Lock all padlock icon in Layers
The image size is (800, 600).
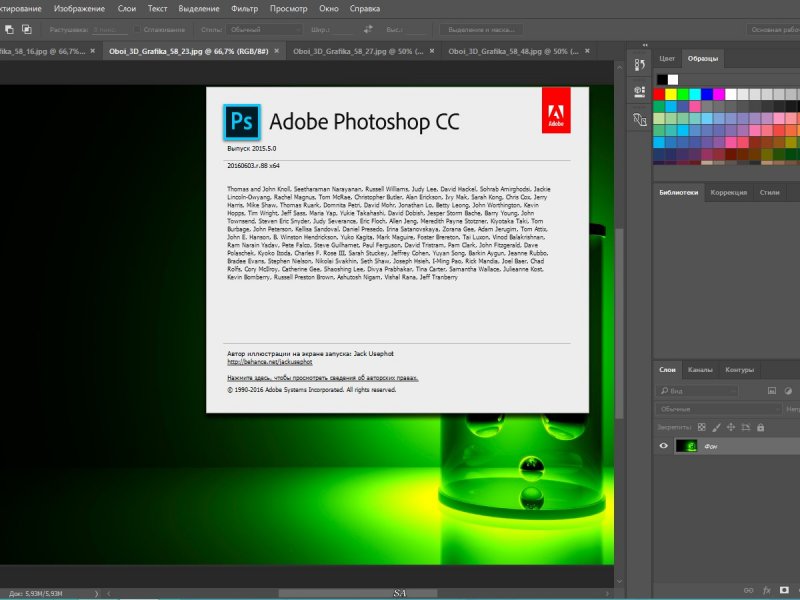760,427
